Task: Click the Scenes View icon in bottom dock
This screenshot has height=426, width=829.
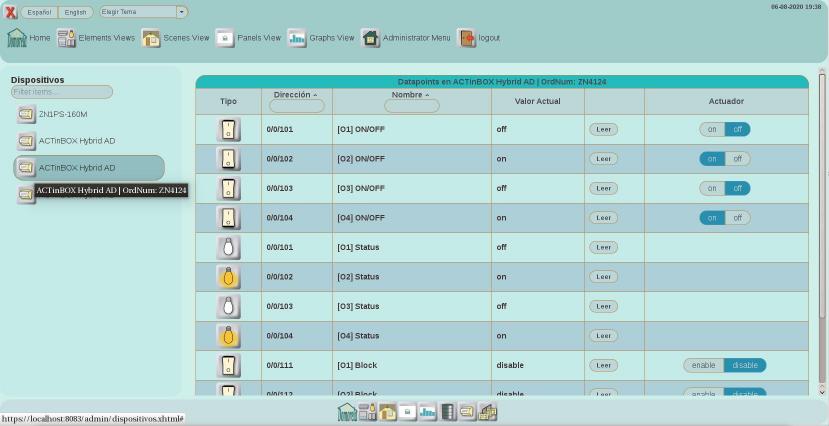Action: pyautogui.click(x=388, y=412)
